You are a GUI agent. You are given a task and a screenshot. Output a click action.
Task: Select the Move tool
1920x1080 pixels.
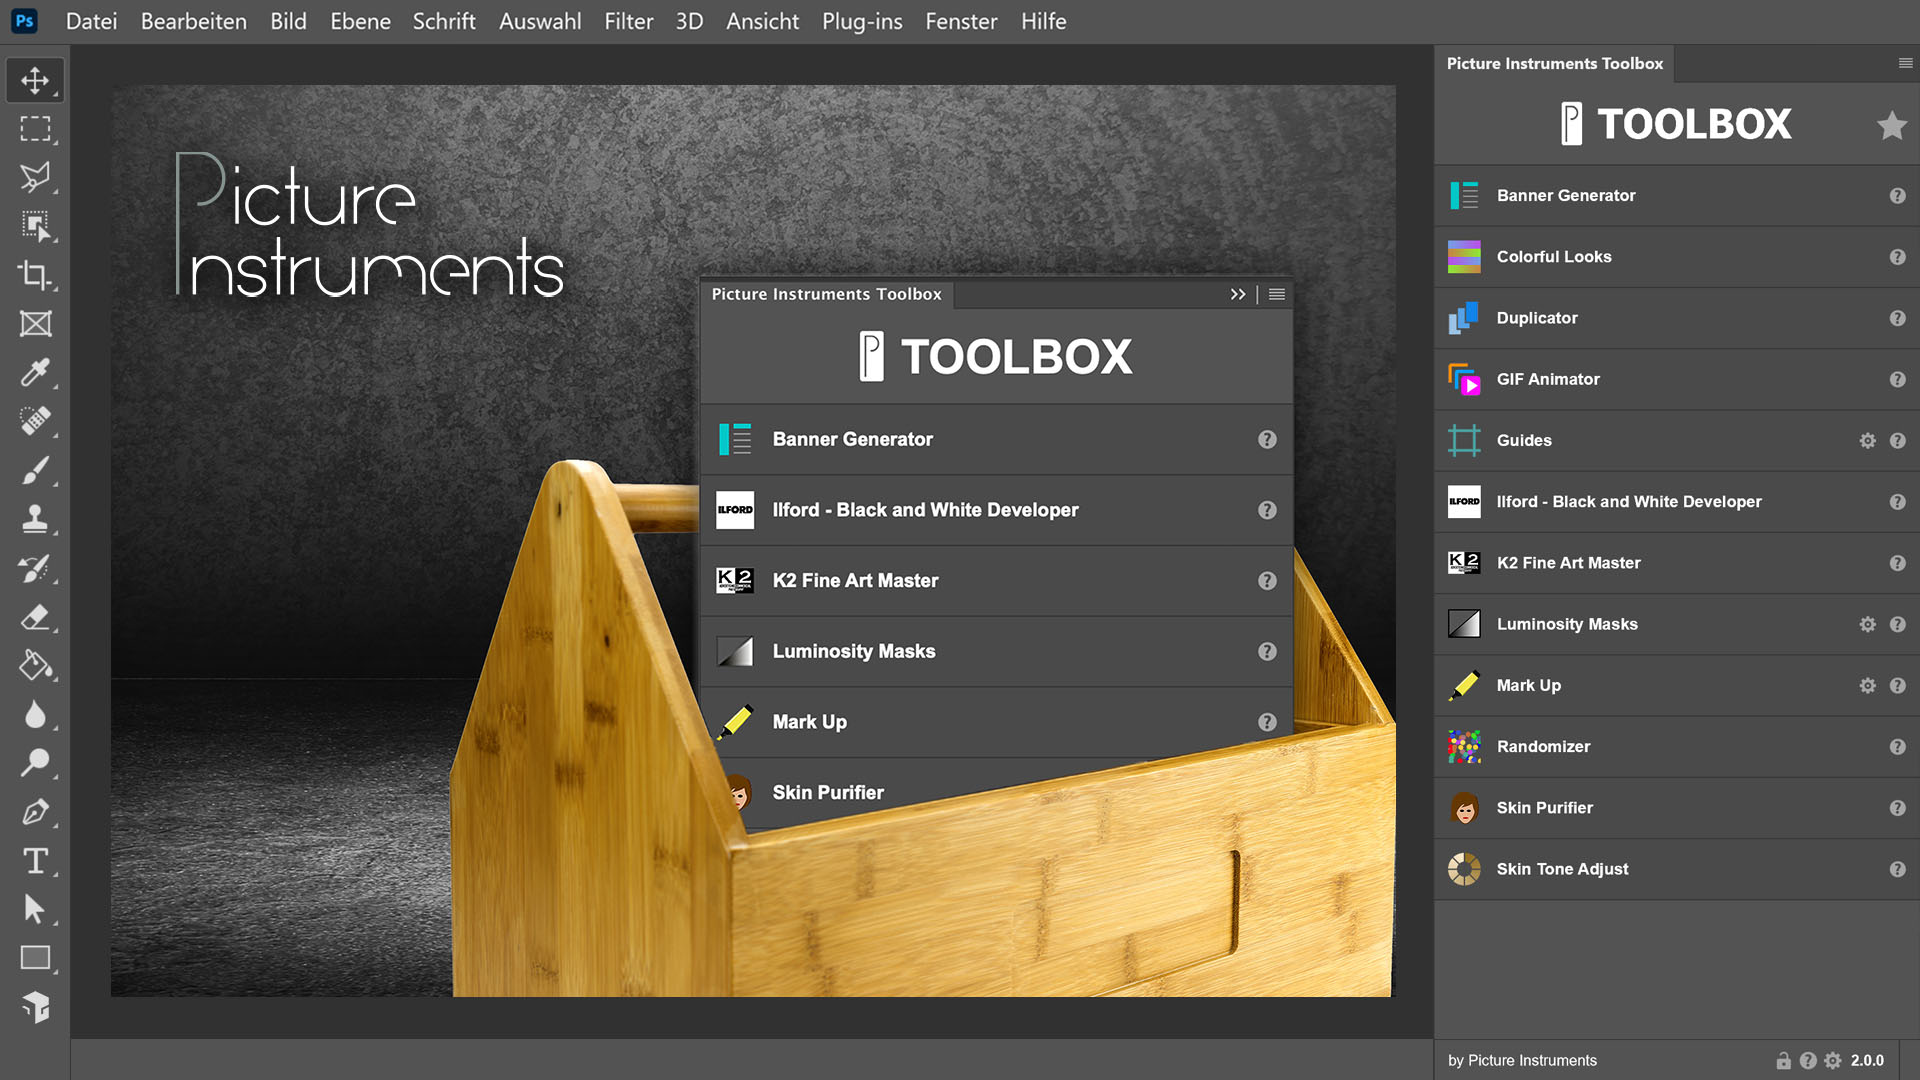(35, 80)
